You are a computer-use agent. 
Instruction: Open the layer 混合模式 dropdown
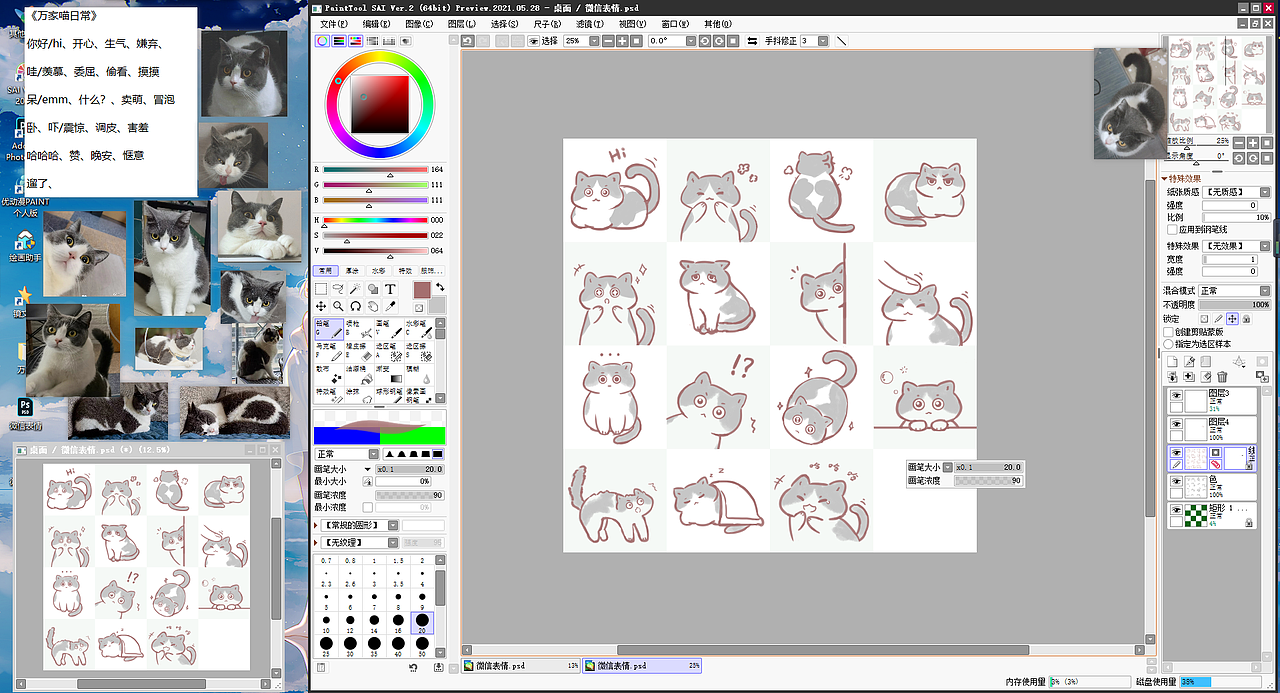pyautogui.click(x=1265, y=291)
